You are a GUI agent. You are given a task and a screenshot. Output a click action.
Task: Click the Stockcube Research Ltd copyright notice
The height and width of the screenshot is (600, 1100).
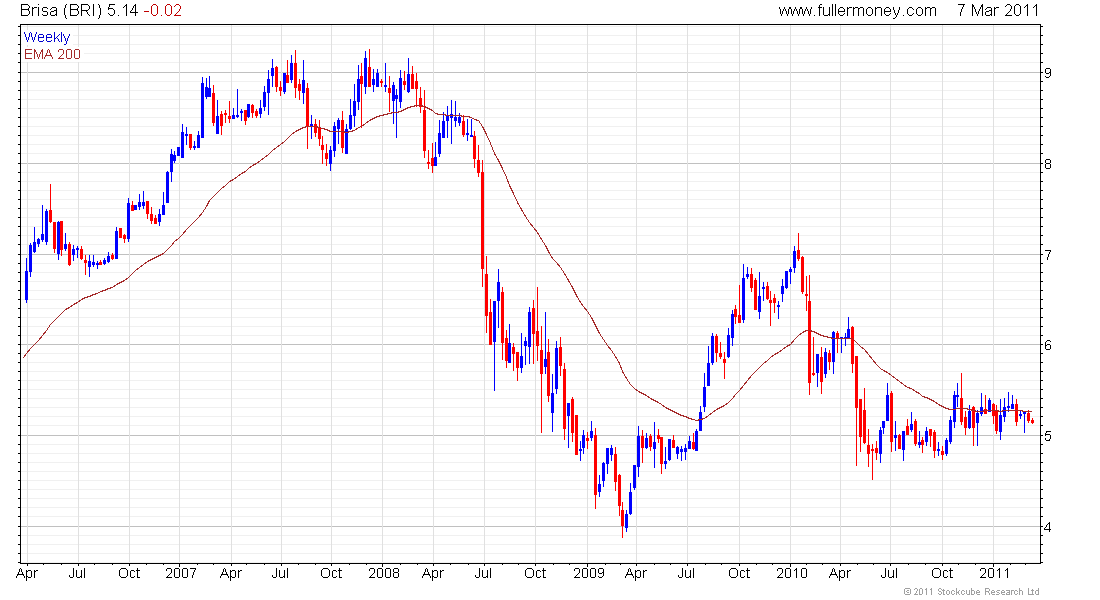pyautogui.click(x=971, y=592)
